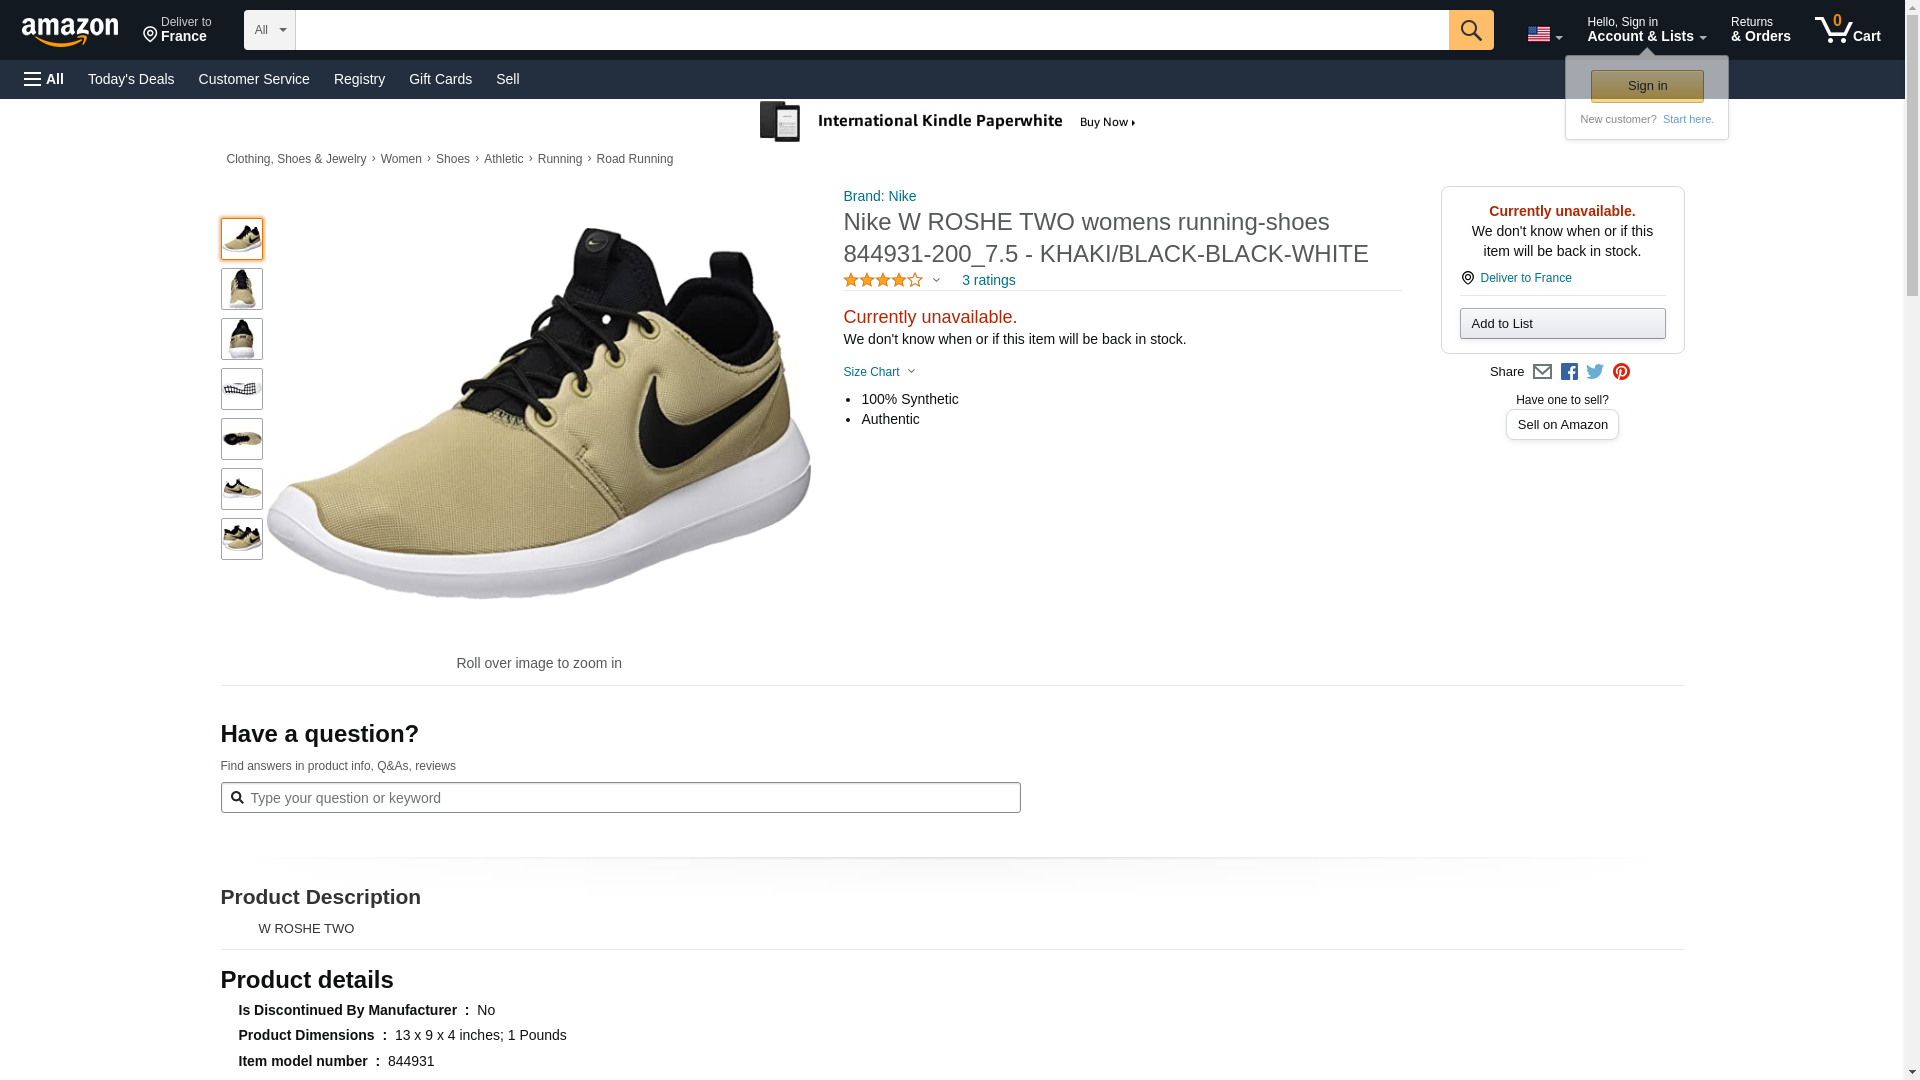Expand the search category All dropdown
This screenshot has height=1080, width=1920.
click(269, 30)
